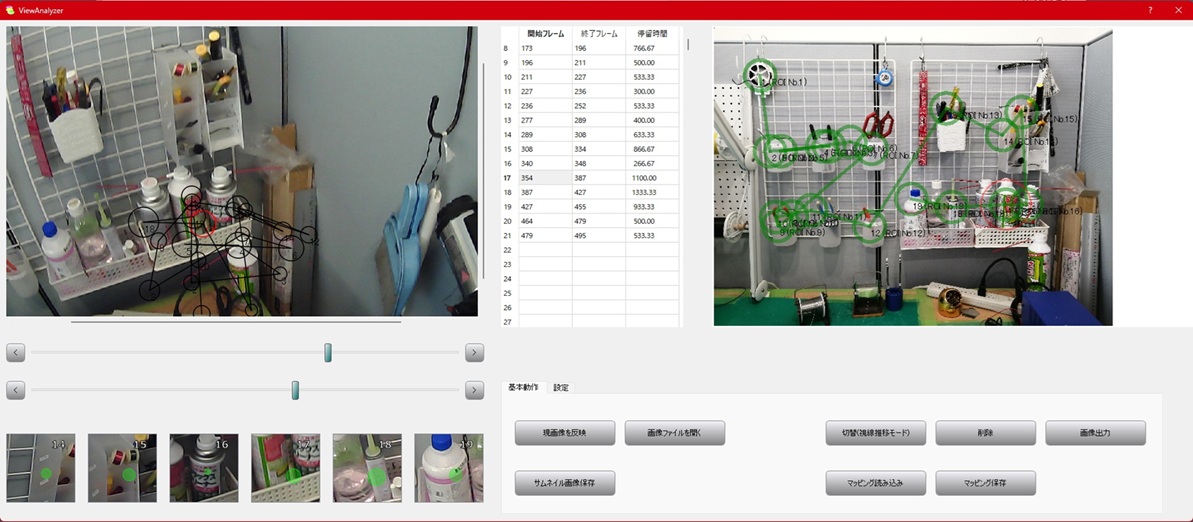1193x522 pixels.
Task: Click the 画像ファイルを開く button
Action: 674,433
